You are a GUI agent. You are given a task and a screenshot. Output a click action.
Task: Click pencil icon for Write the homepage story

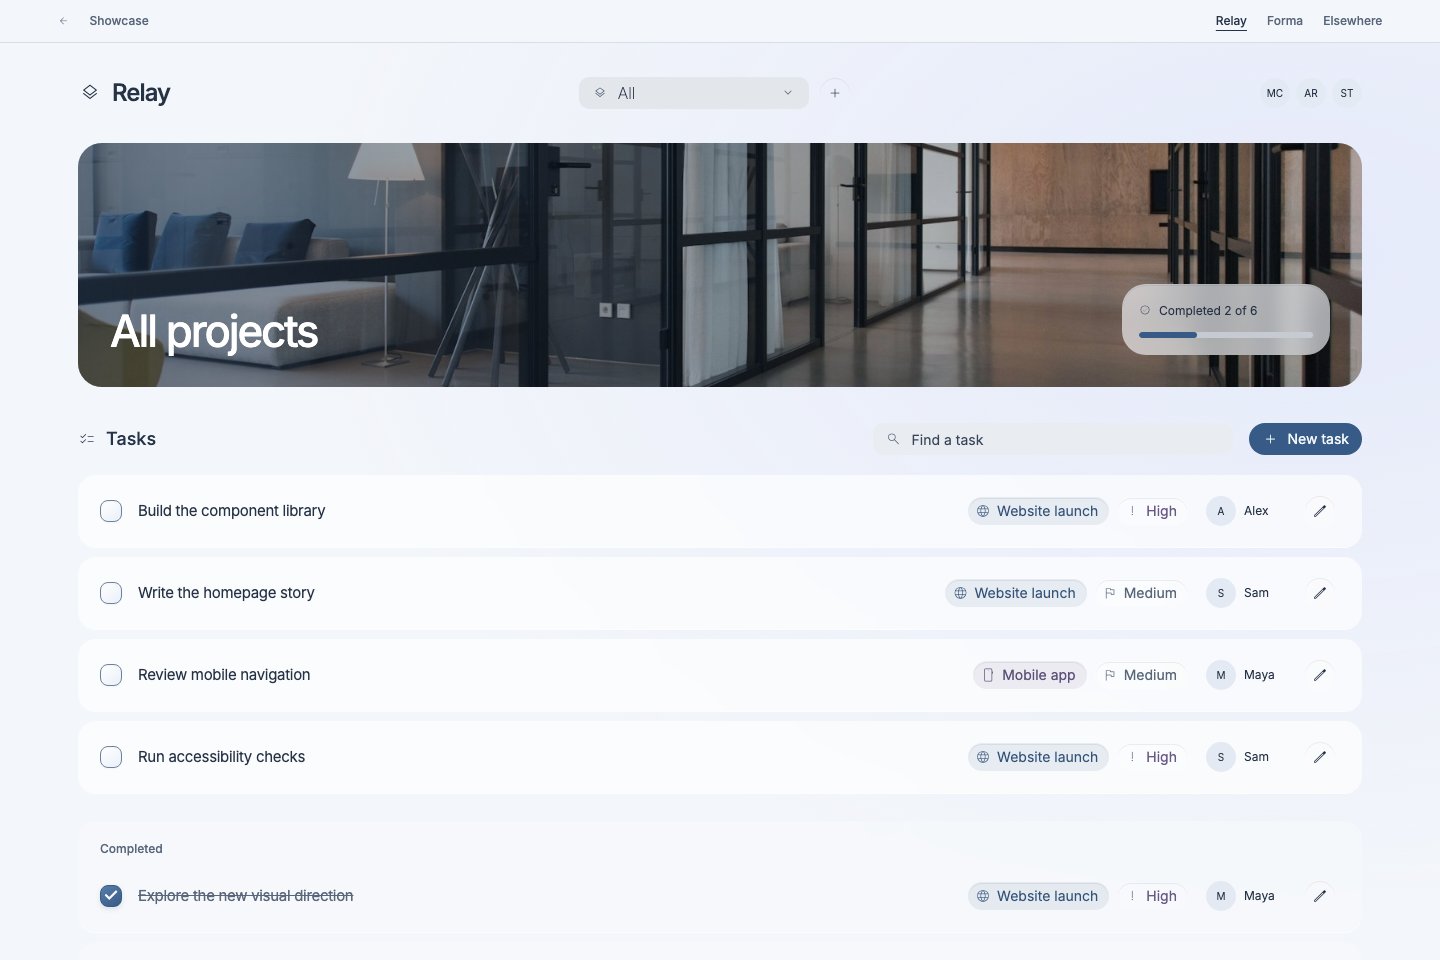pos(1320,593)
